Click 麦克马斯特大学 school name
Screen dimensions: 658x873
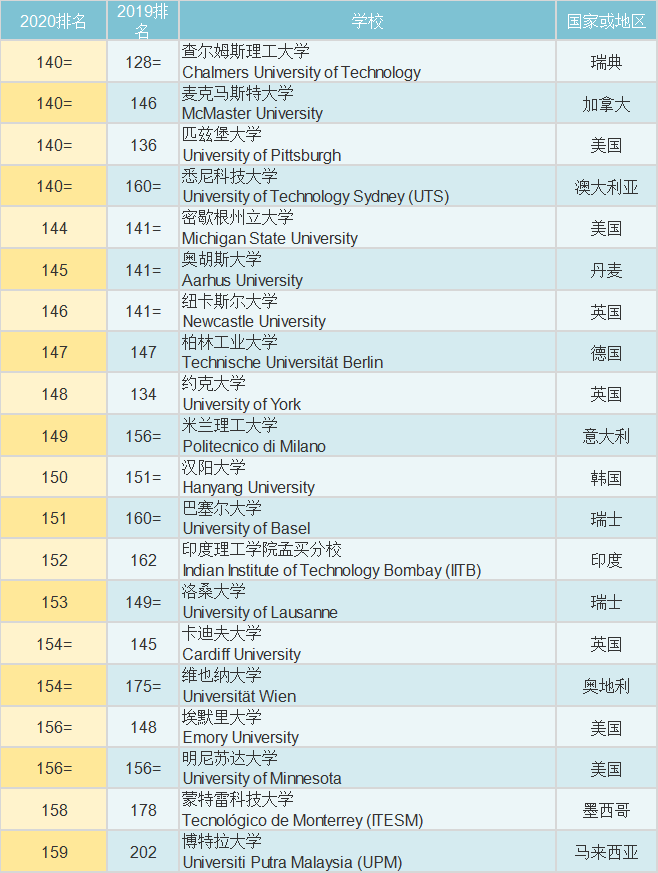(238, 93)
